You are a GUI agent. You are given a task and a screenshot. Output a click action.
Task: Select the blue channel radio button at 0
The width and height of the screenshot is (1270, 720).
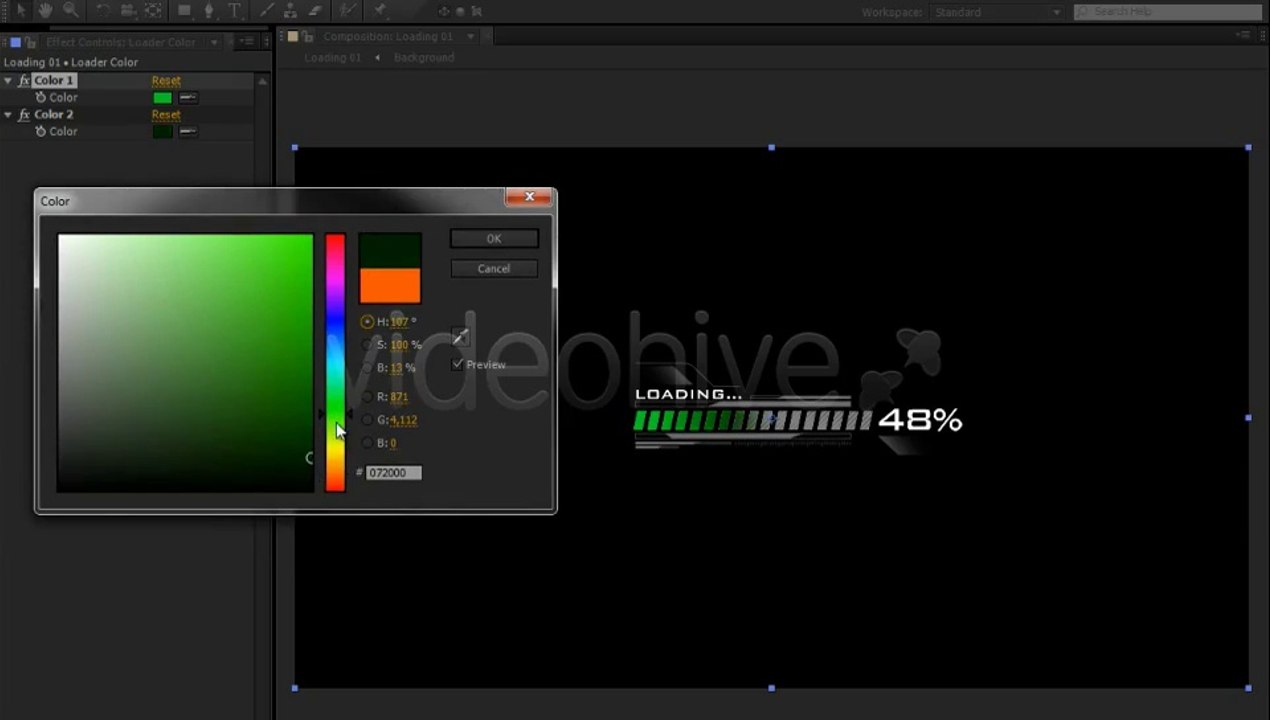pyautogui.click(x=367, y=443)
